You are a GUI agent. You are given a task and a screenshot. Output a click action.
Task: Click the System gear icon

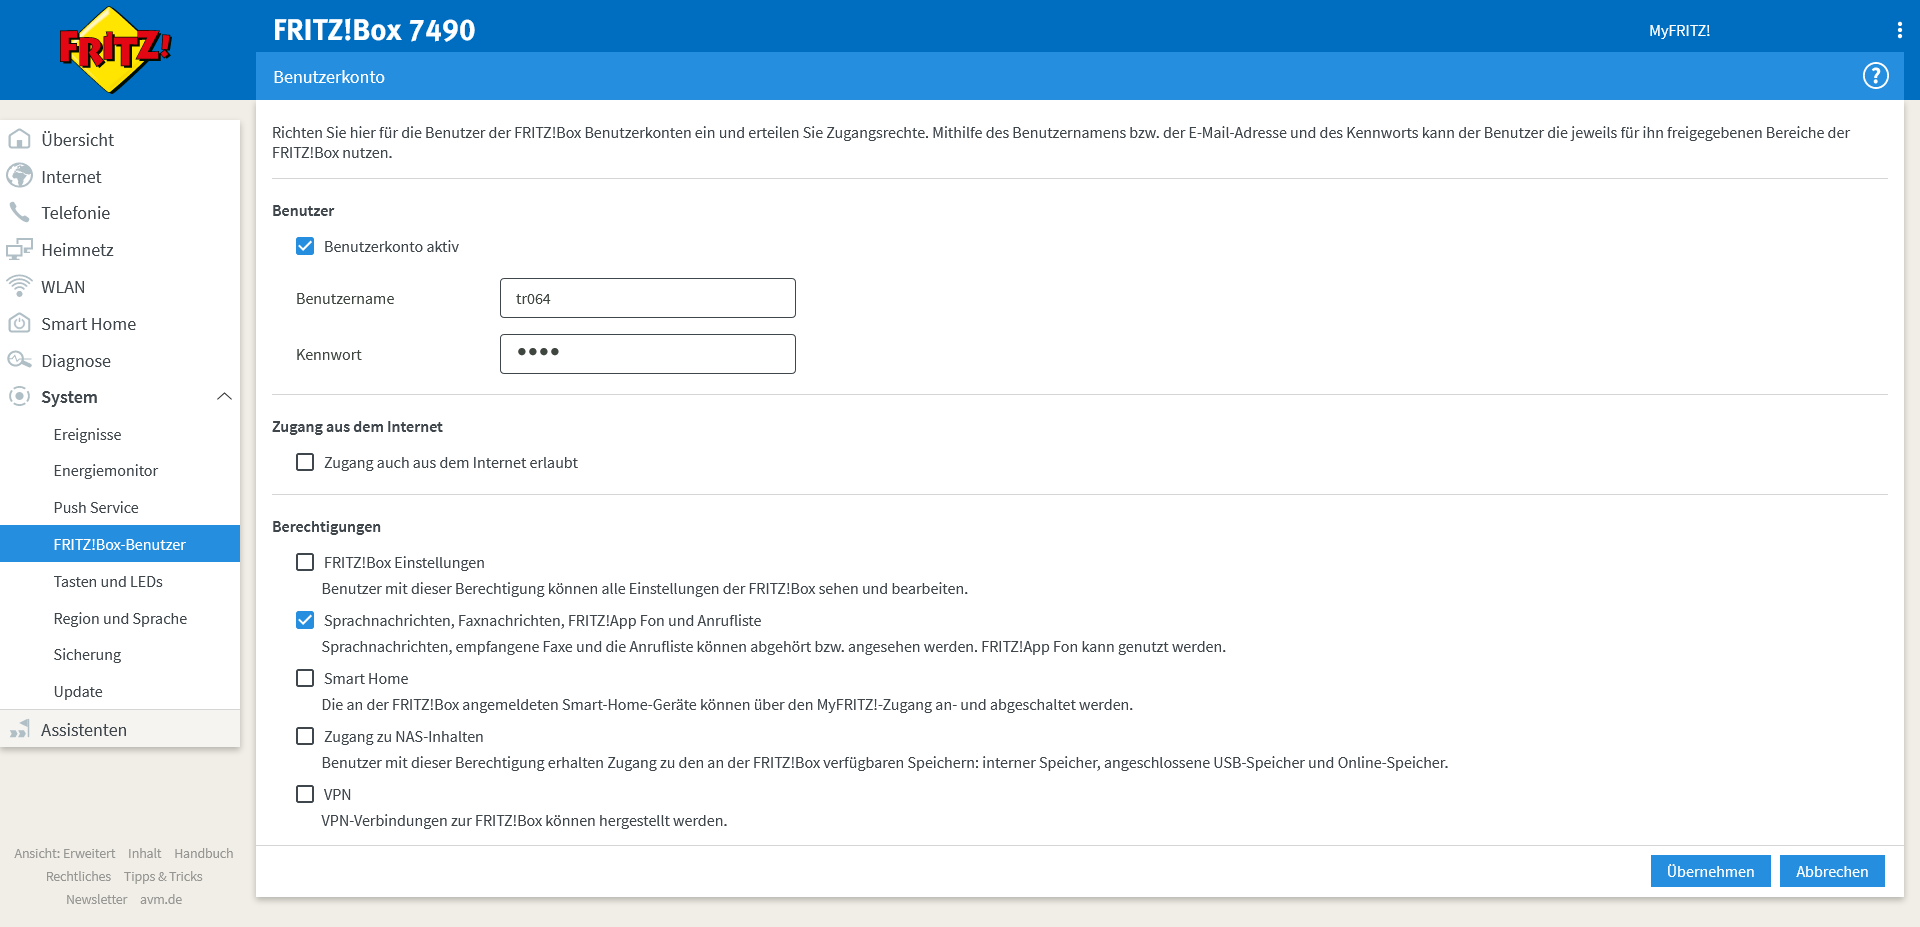click(19, 396)
